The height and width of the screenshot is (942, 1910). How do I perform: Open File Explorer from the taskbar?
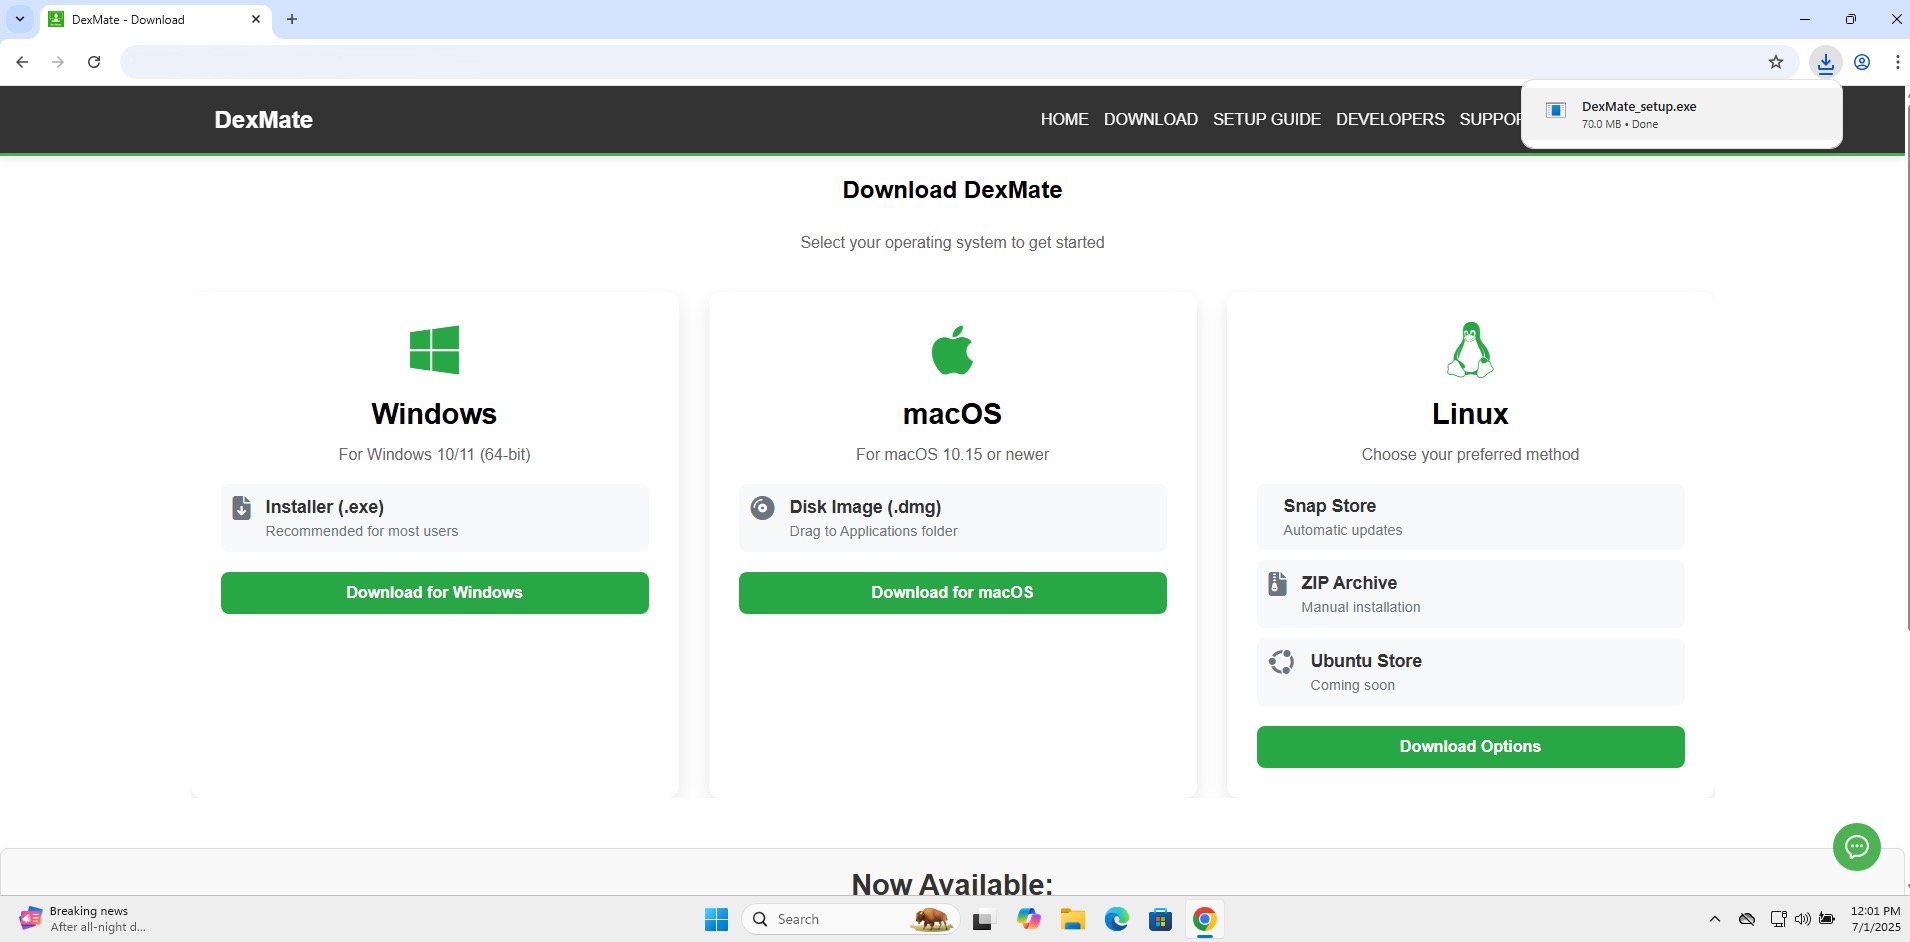click(1073, 919)
